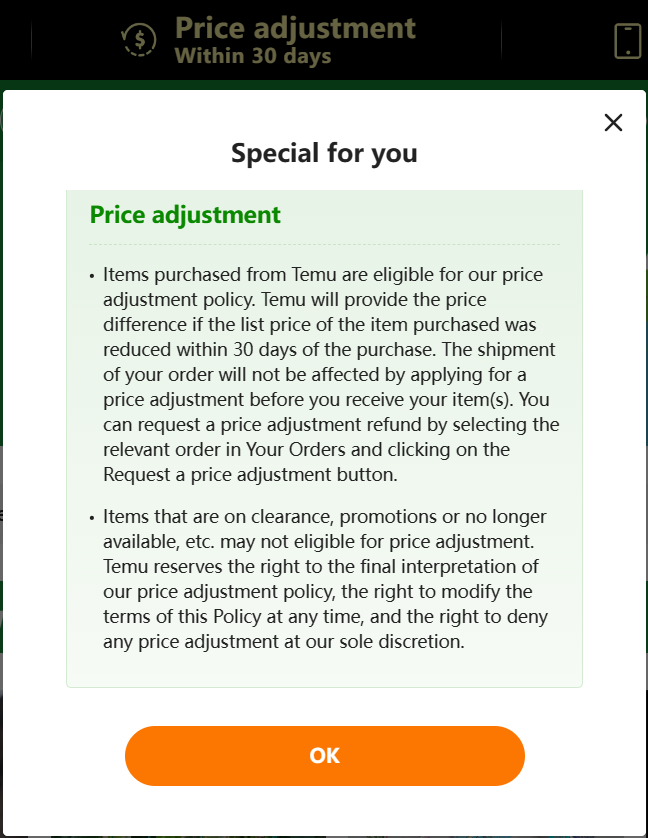Close the Special for you dialog
The height and width of the screenshot is (838, 648).
click(614, 123)
